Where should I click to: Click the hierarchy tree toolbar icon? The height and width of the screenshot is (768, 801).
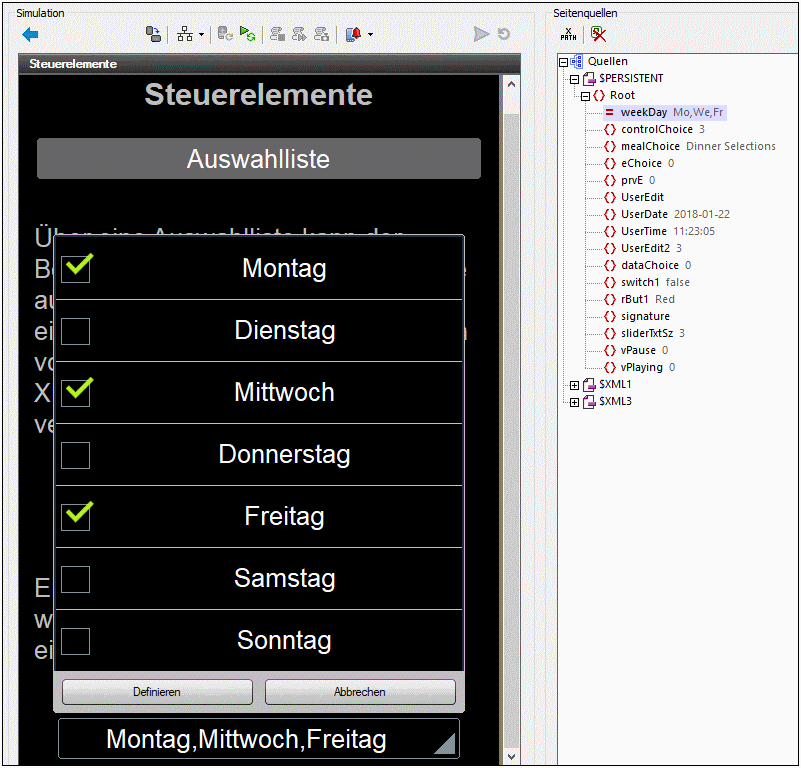[x=185, y=34]
